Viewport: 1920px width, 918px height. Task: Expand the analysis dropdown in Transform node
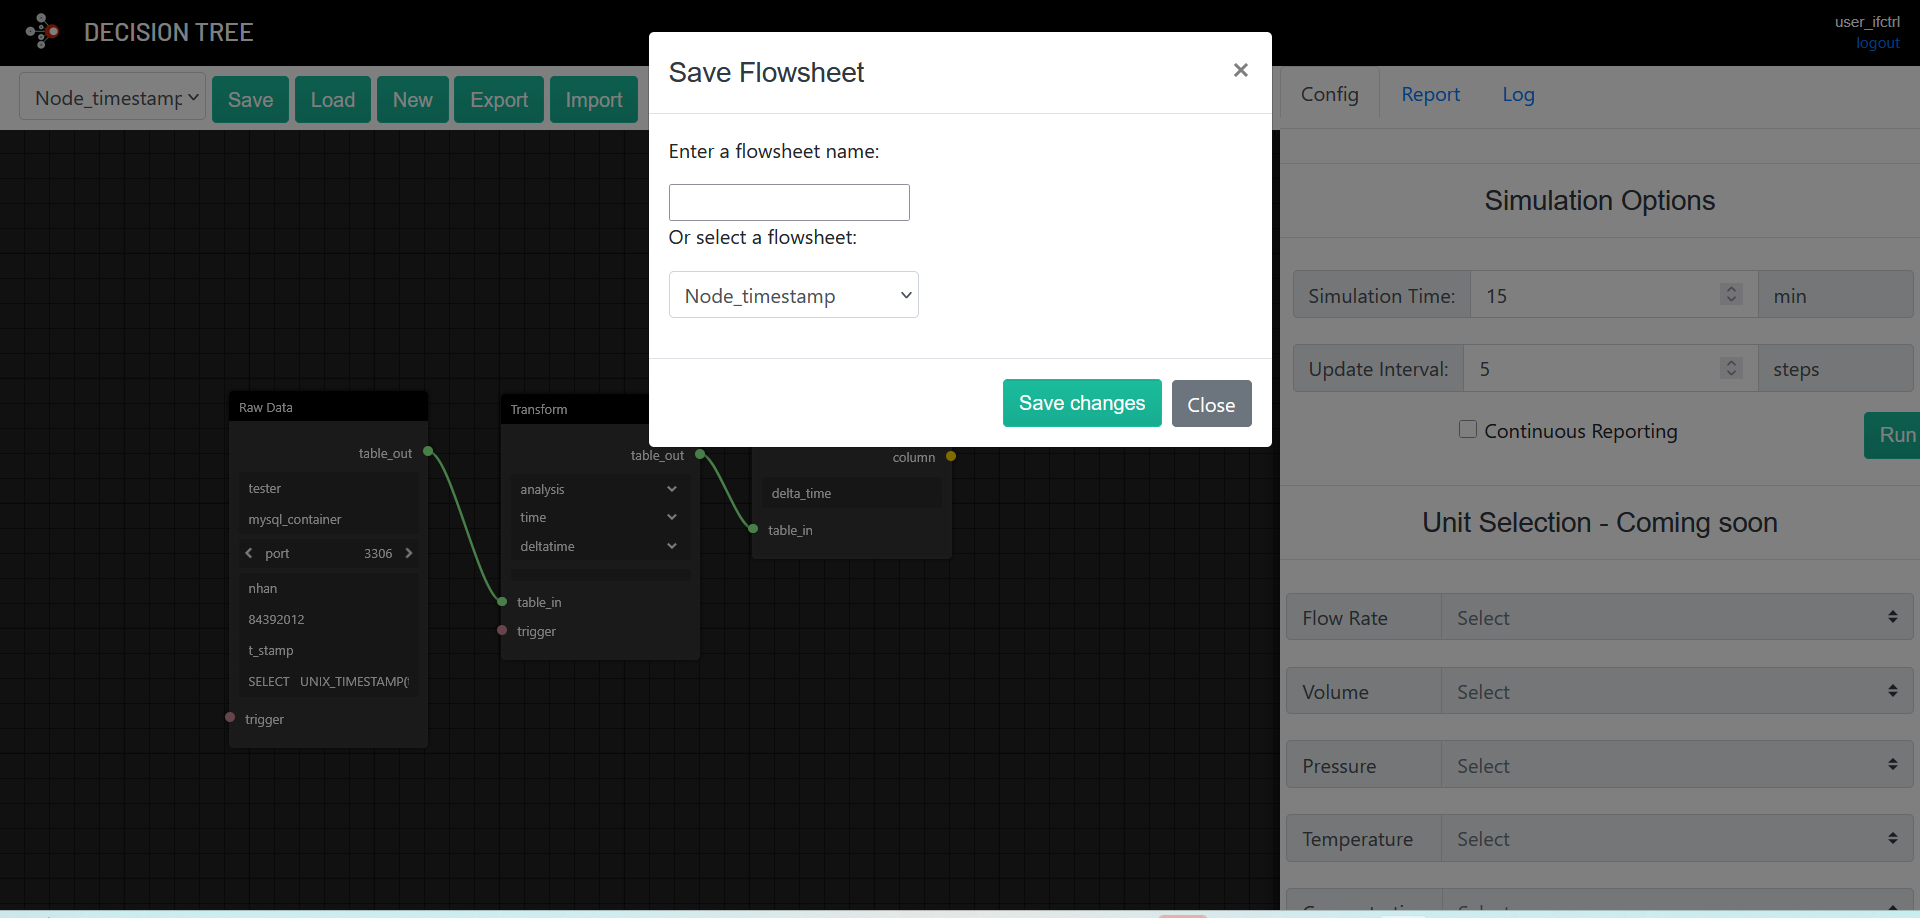click(599, 489)
